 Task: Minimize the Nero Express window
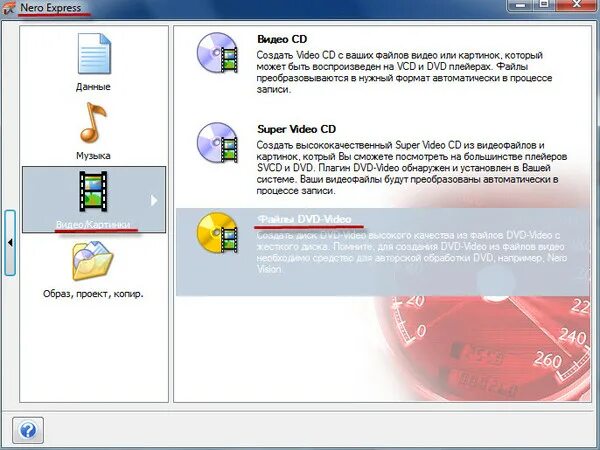click(x=520, y=5)
